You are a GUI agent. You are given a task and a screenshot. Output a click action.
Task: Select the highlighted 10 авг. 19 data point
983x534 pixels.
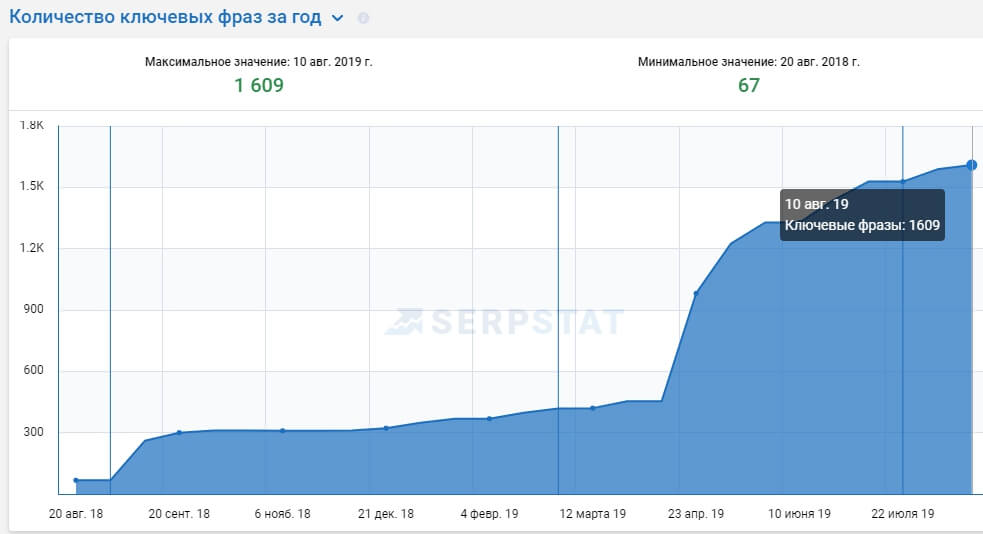tap(972, 165)
